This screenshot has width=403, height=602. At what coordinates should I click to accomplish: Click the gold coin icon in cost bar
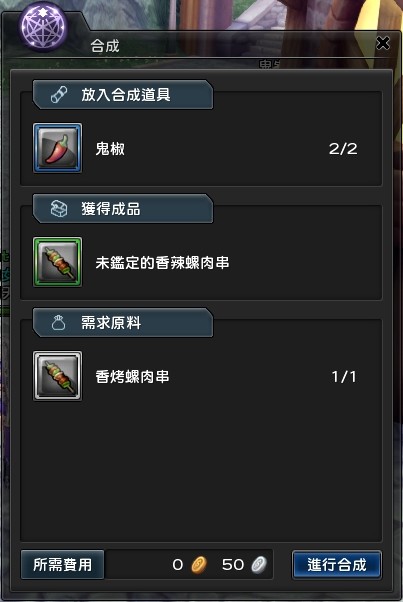click(x=199, y=565)
